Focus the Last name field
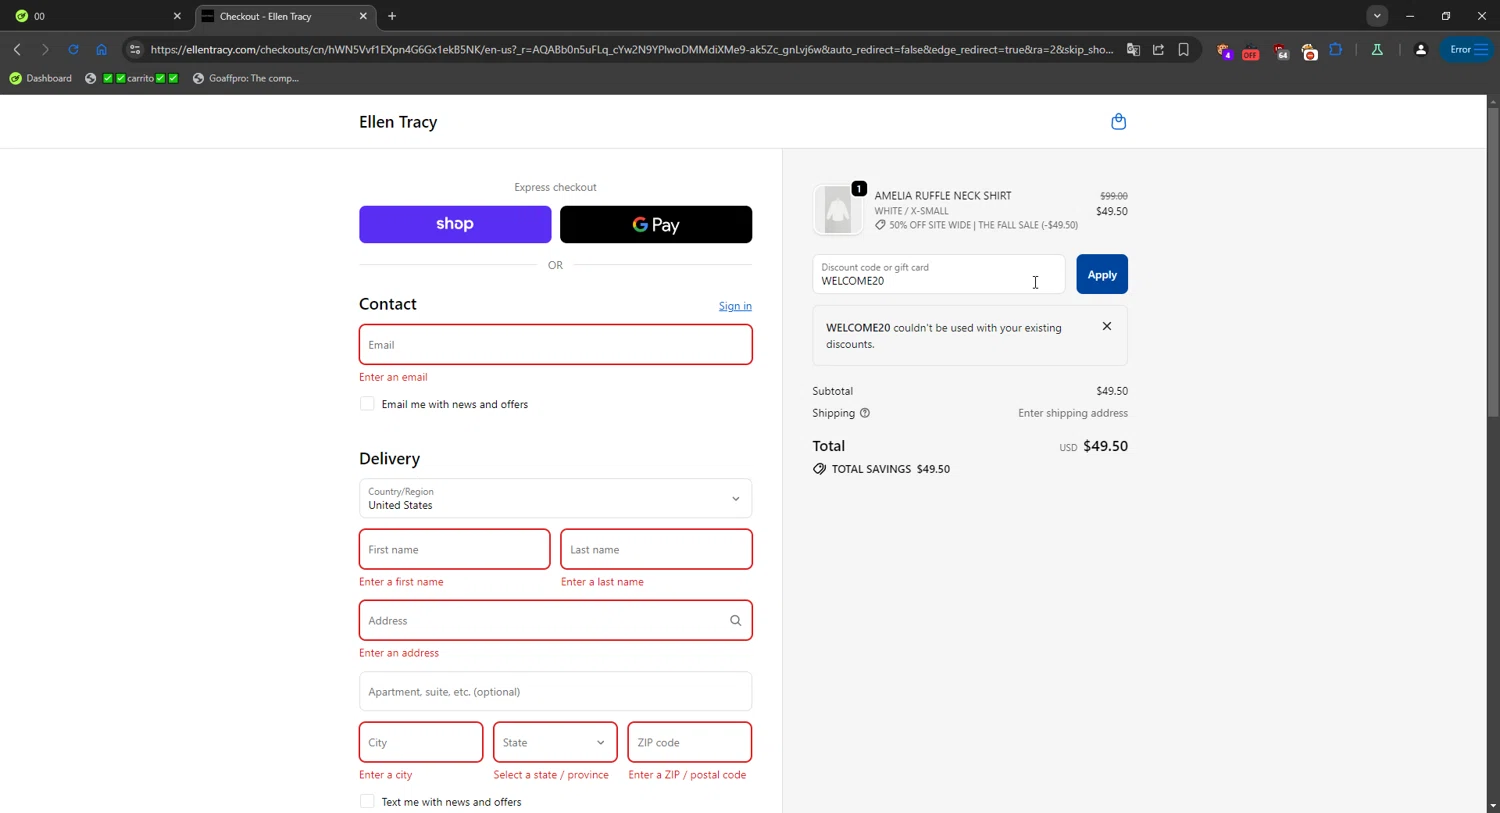The width and height of the screenshot is (1500, 813). point(656,549)
